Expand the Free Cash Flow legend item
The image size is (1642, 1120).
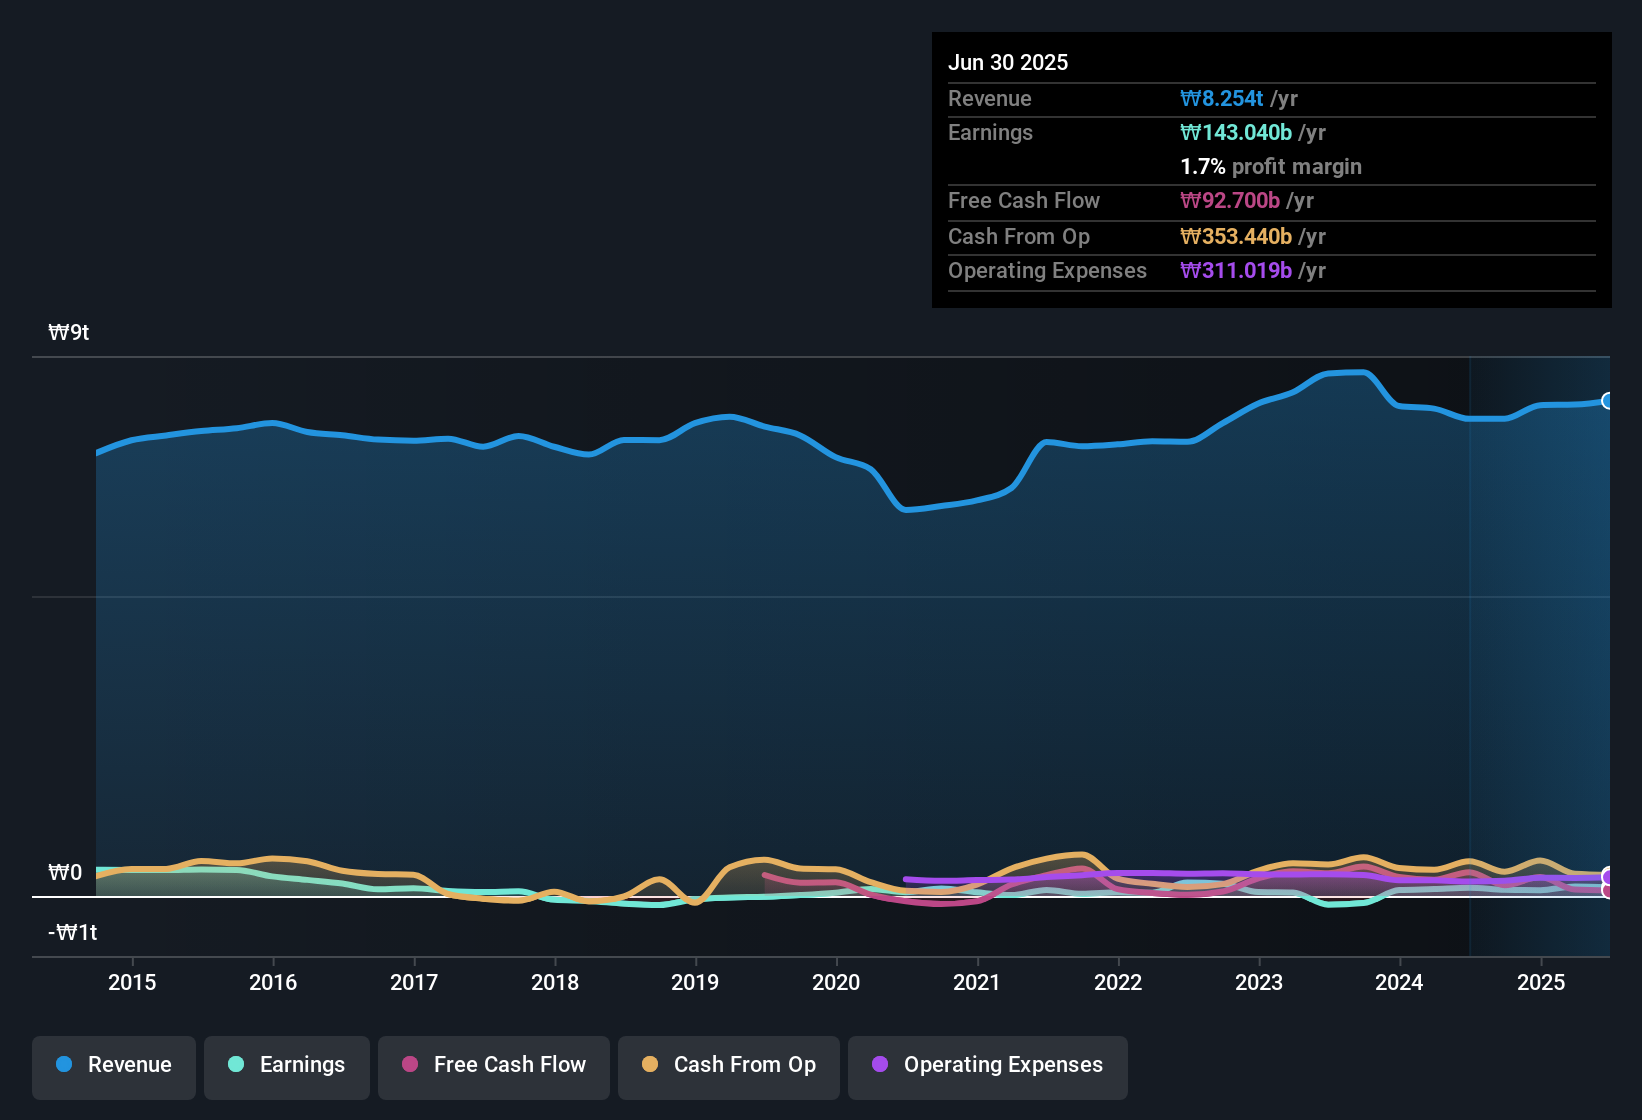tap(494, 1065)
